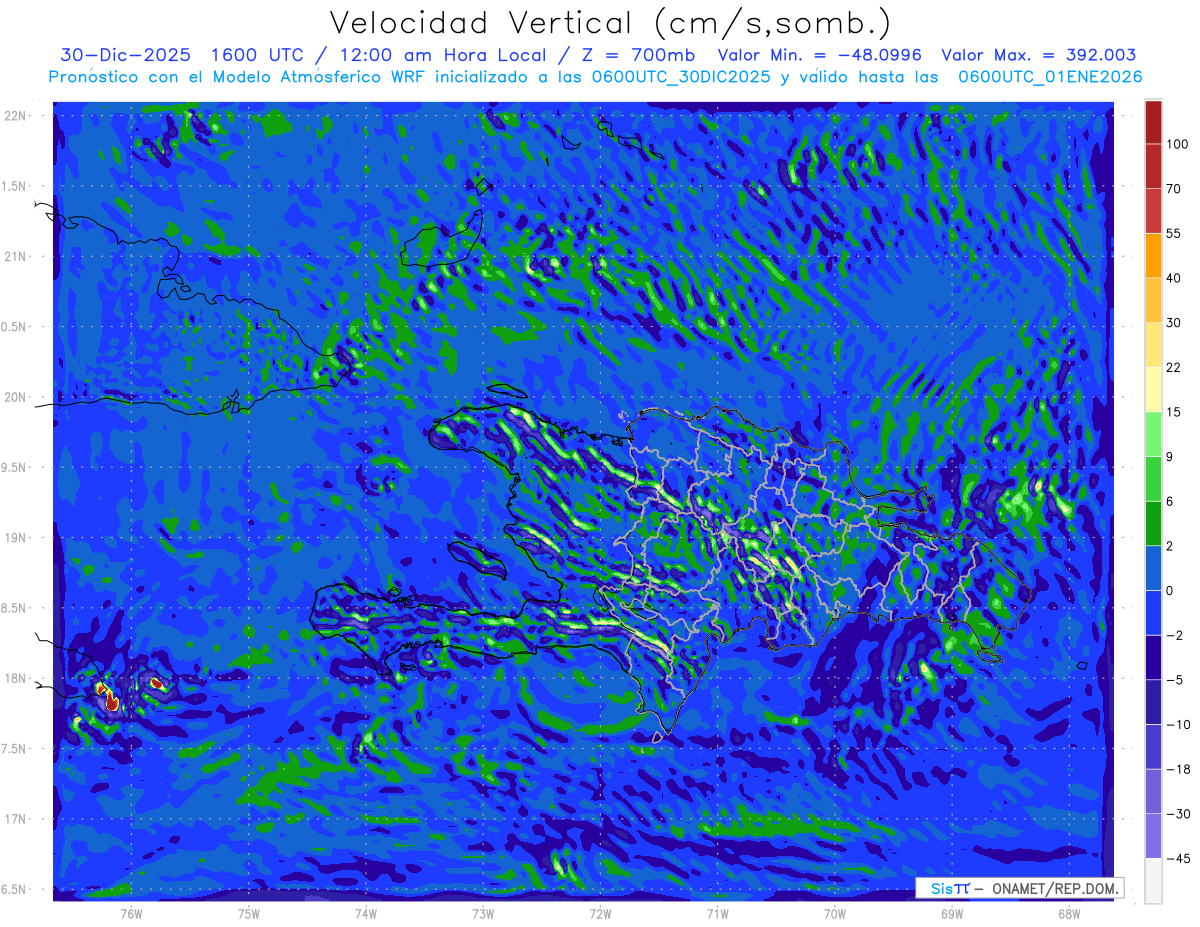Select the 'Z = 700mb' level label
Image resolution: width=1200 pixels, height=927 pixels.
point(638,55)
